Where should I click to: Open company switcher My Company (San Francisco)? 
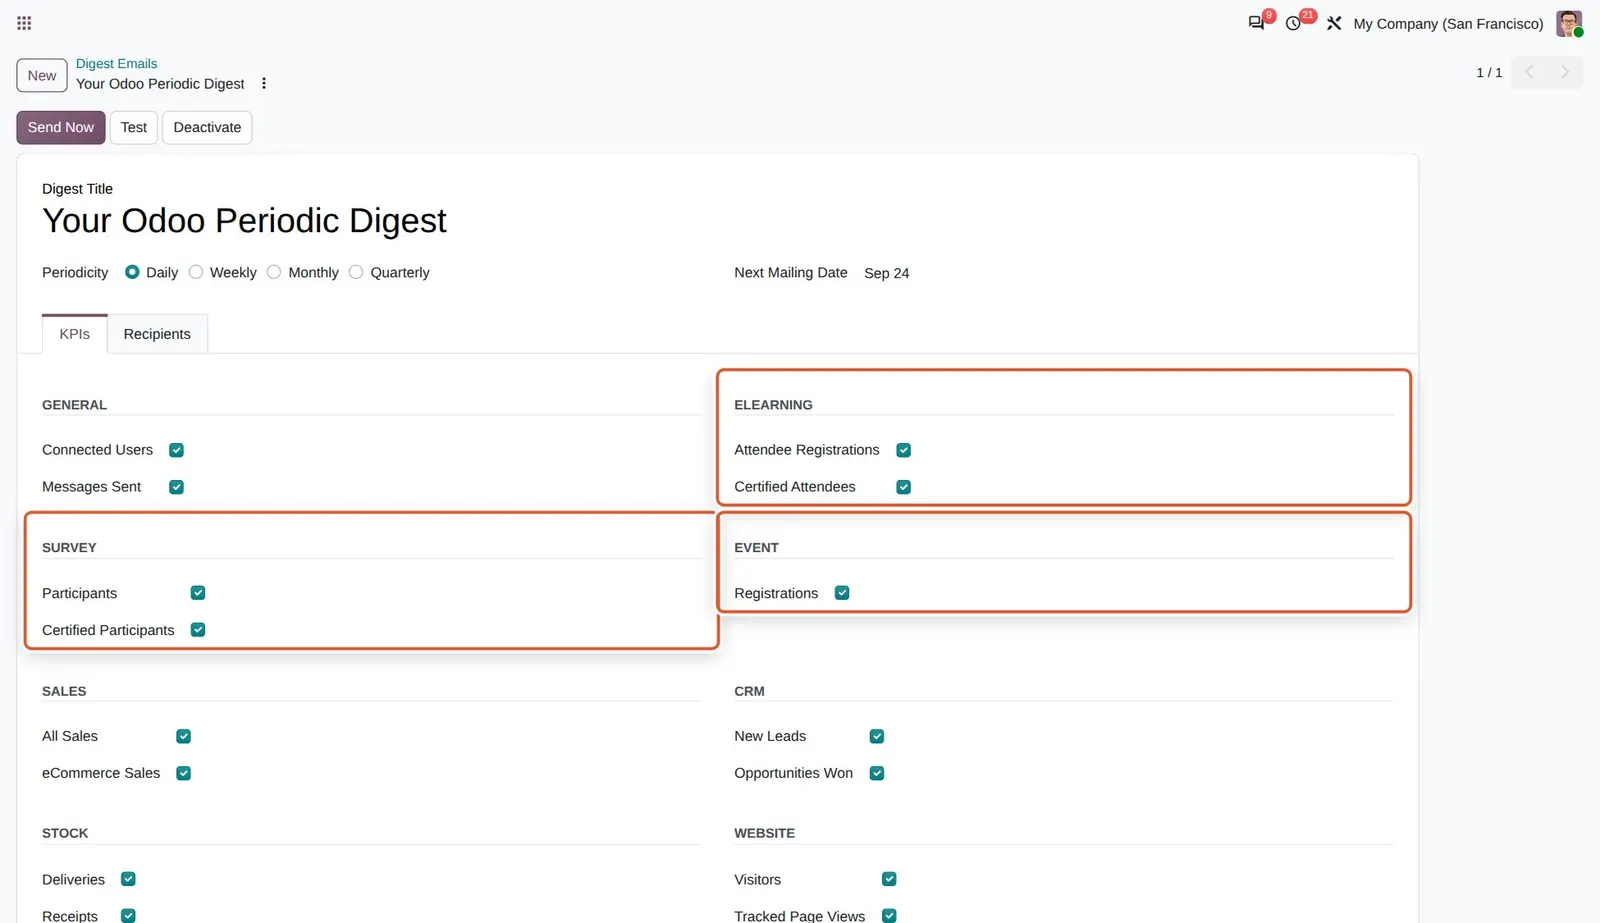tap(1448, 24)
